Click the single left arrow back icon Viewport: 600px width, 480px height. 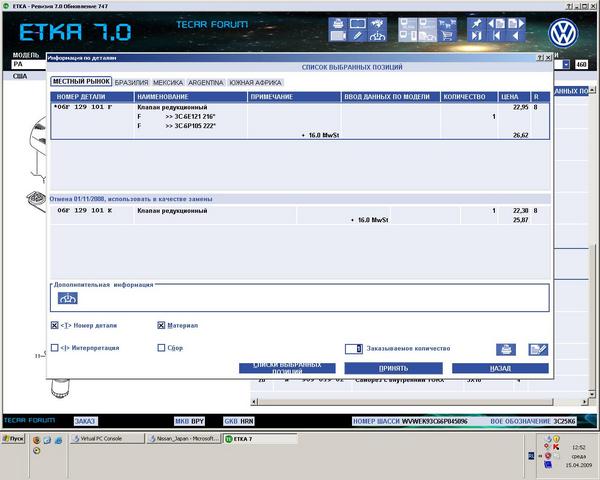[516, 36]
